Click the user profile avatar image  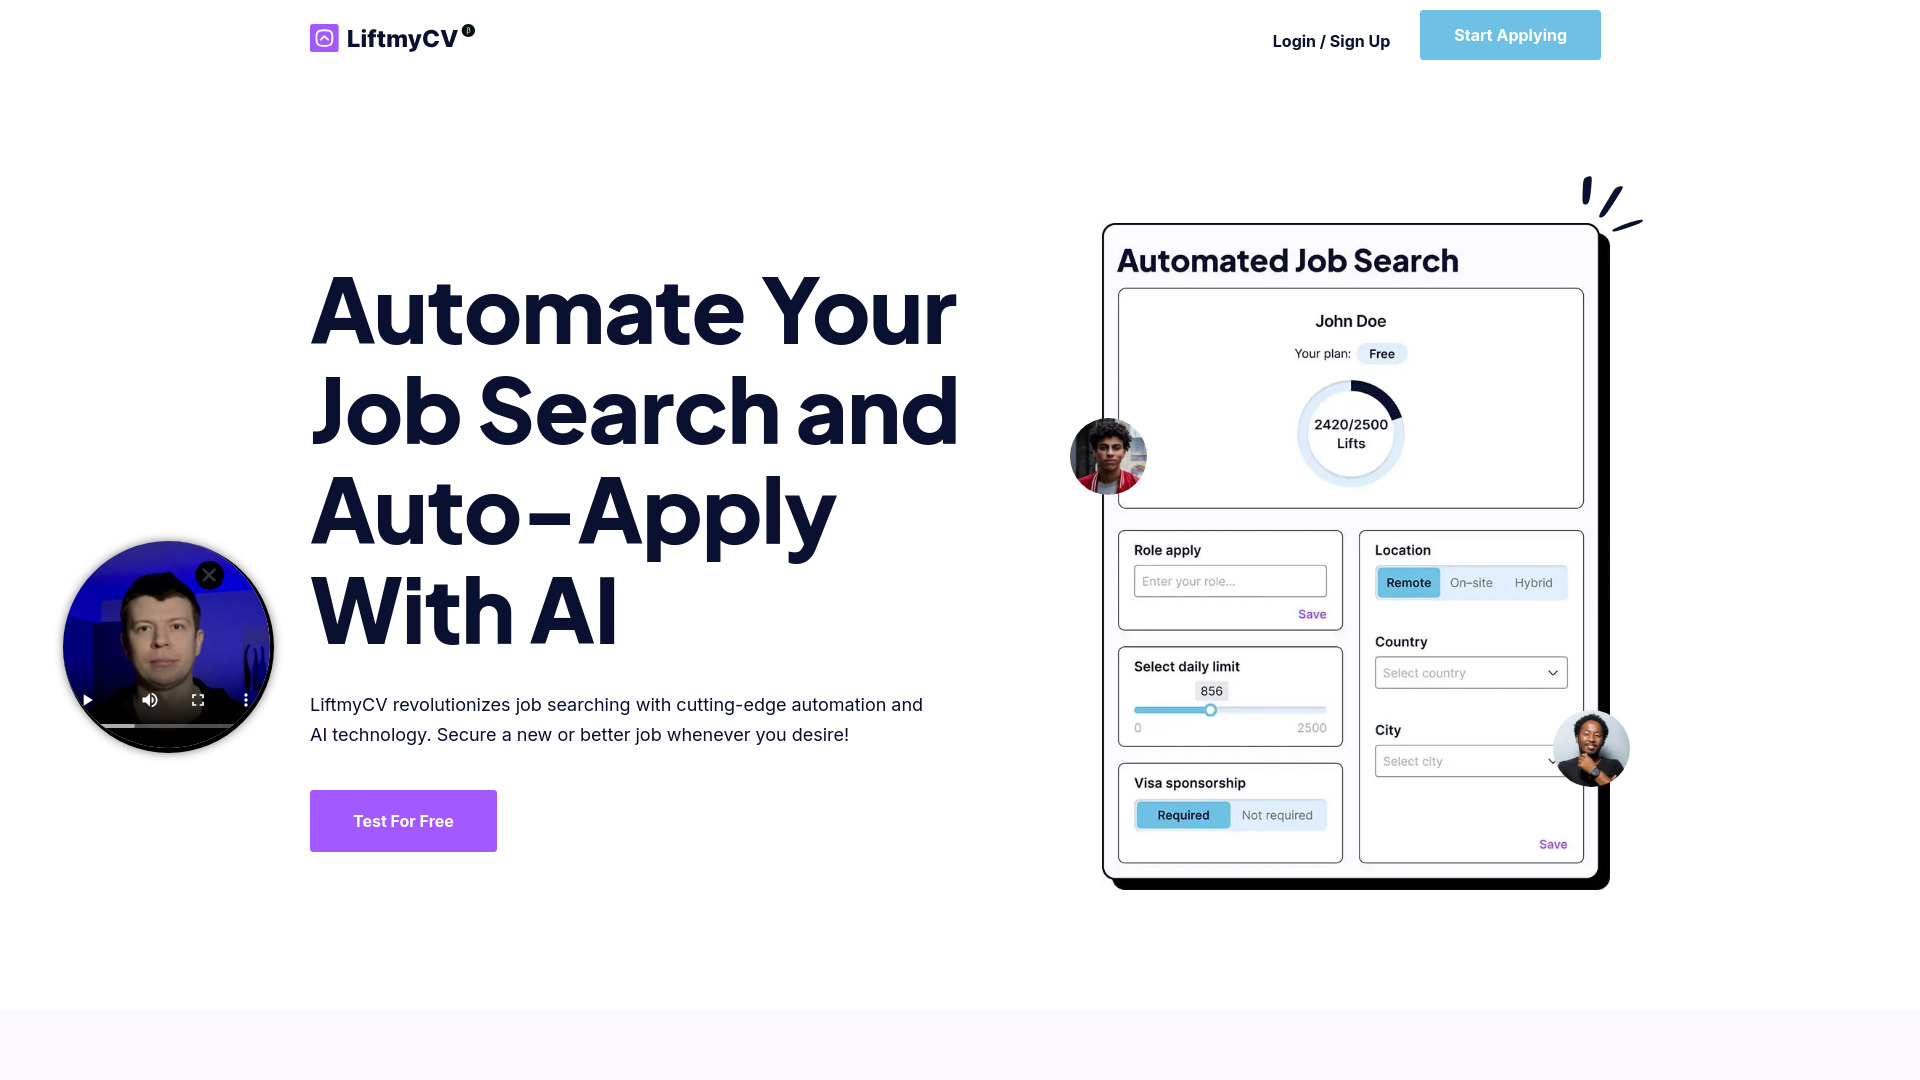coord(1108,456)
